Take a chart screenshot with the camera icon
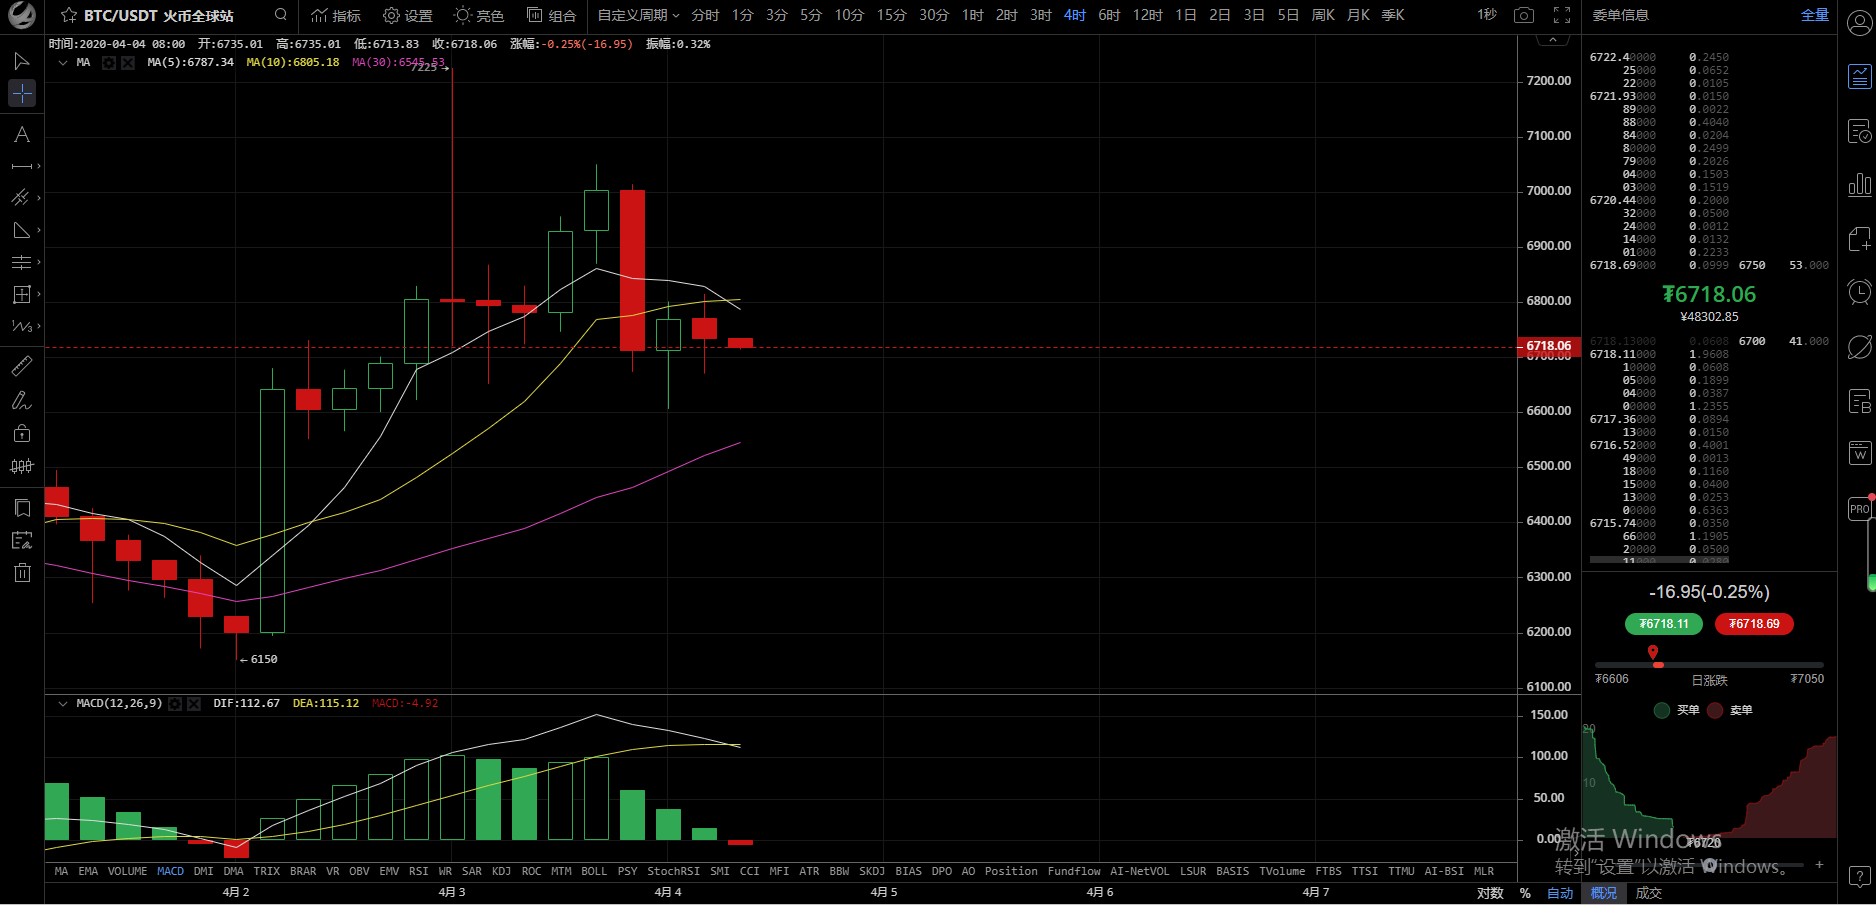Image resolution: width=1876 pixels, height=905 pixels. 1524,15
